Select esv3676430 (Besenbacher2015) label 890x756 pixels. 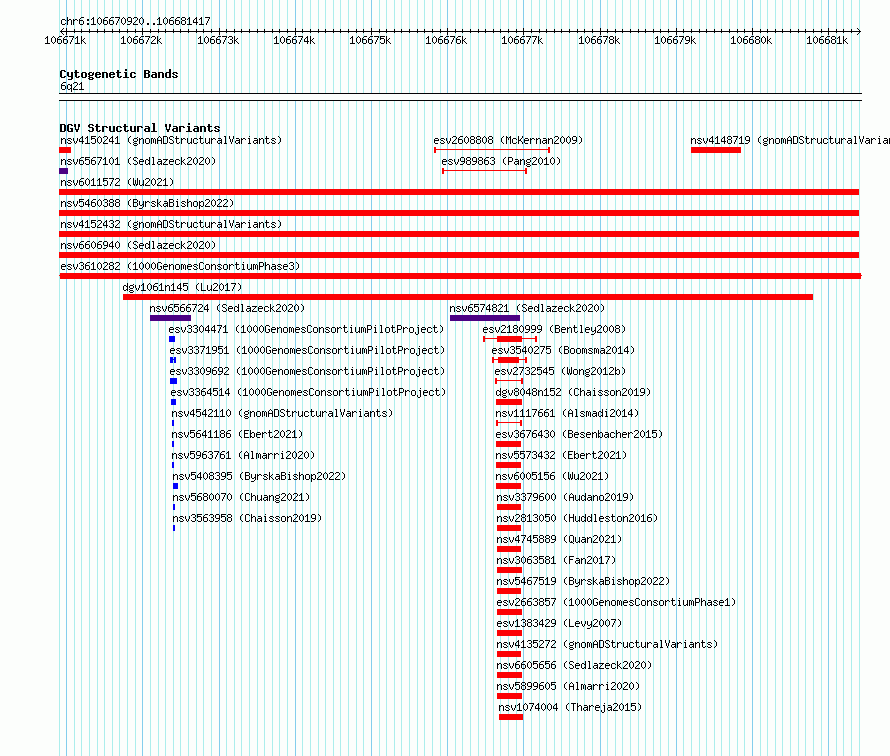pyautogui.click(x=579, y=434)
